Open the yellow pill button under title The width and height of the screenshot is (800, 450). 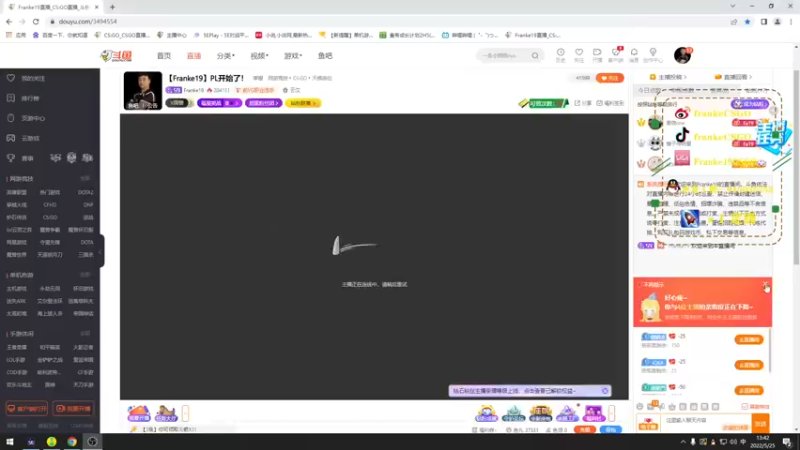(303, 103)
